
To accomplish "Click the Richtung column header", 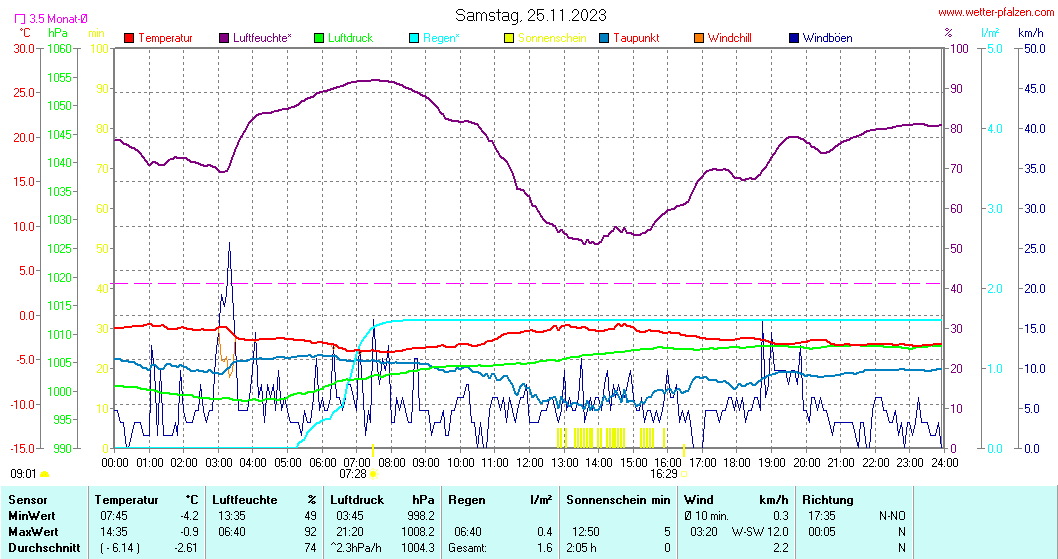I will point(828,500).
